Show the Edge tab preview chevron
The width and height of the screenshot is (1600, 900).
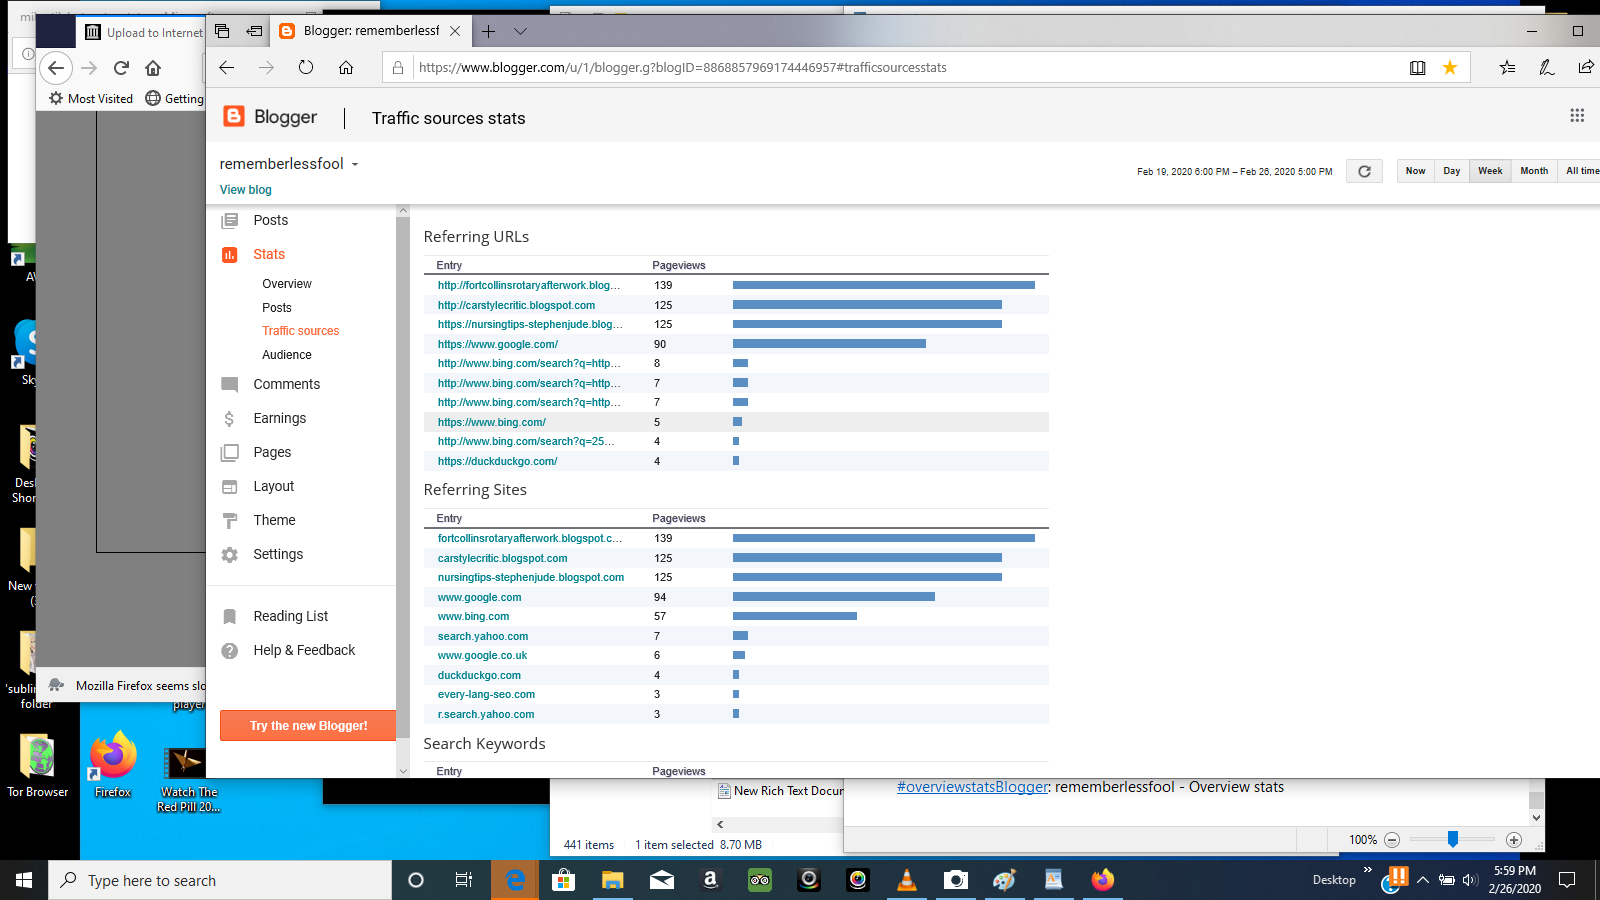[520, 31]
